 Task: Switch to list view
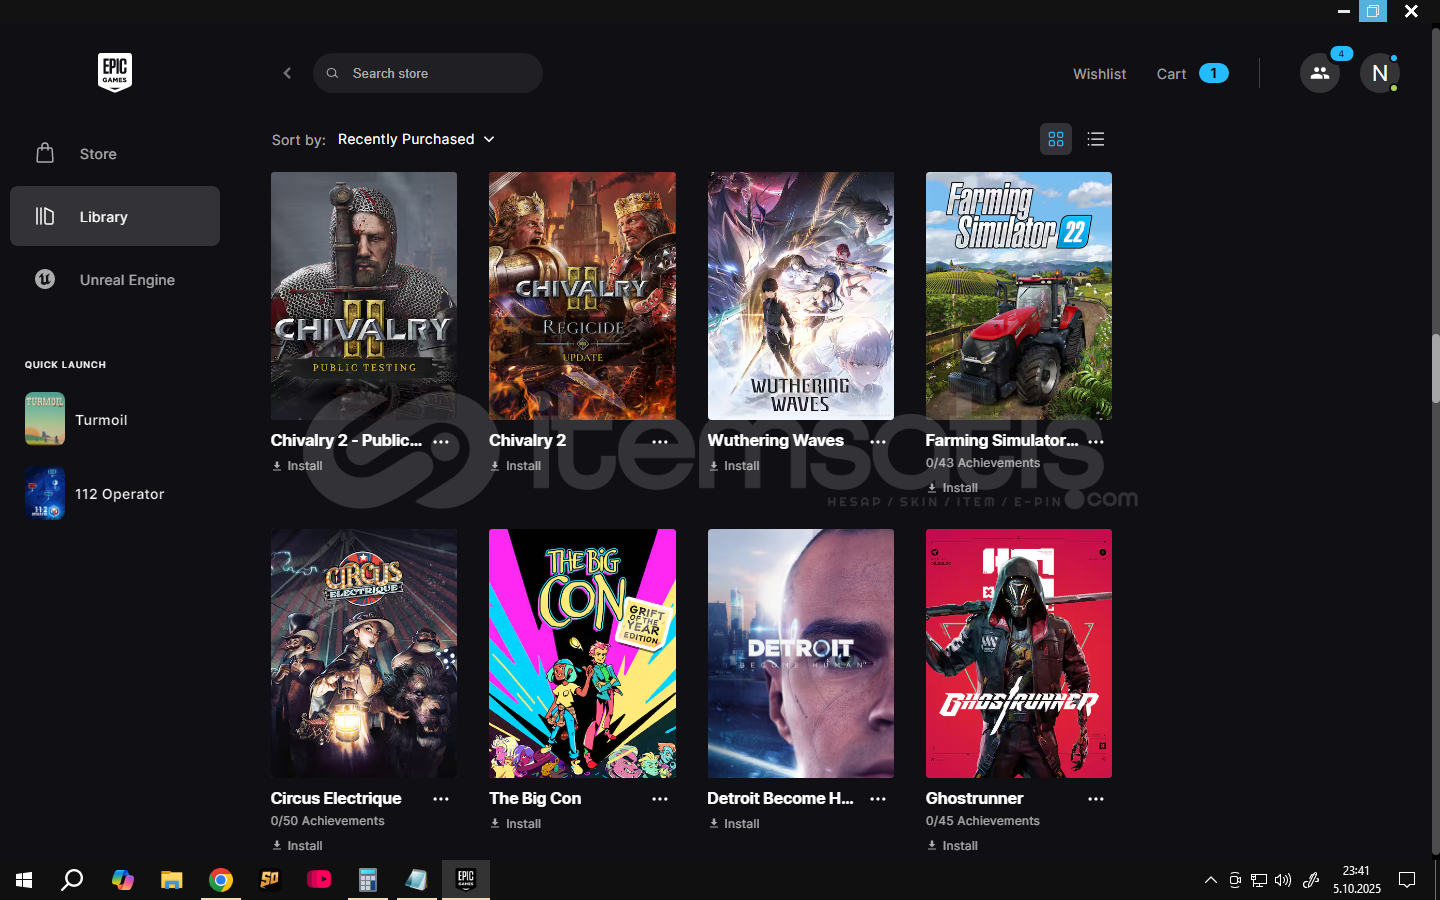(x=1096, y=139)
